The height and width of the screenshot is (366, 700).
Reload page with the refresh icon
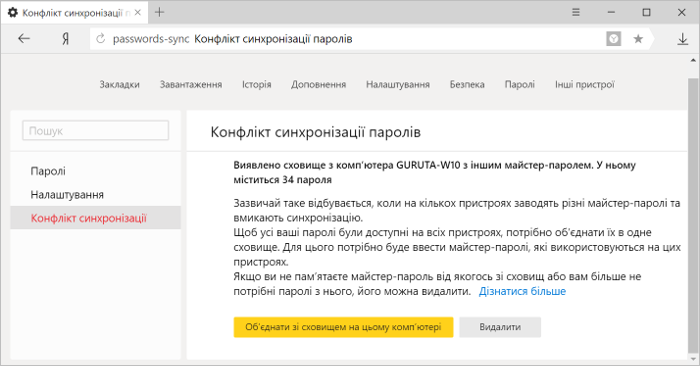click(101, 39)
